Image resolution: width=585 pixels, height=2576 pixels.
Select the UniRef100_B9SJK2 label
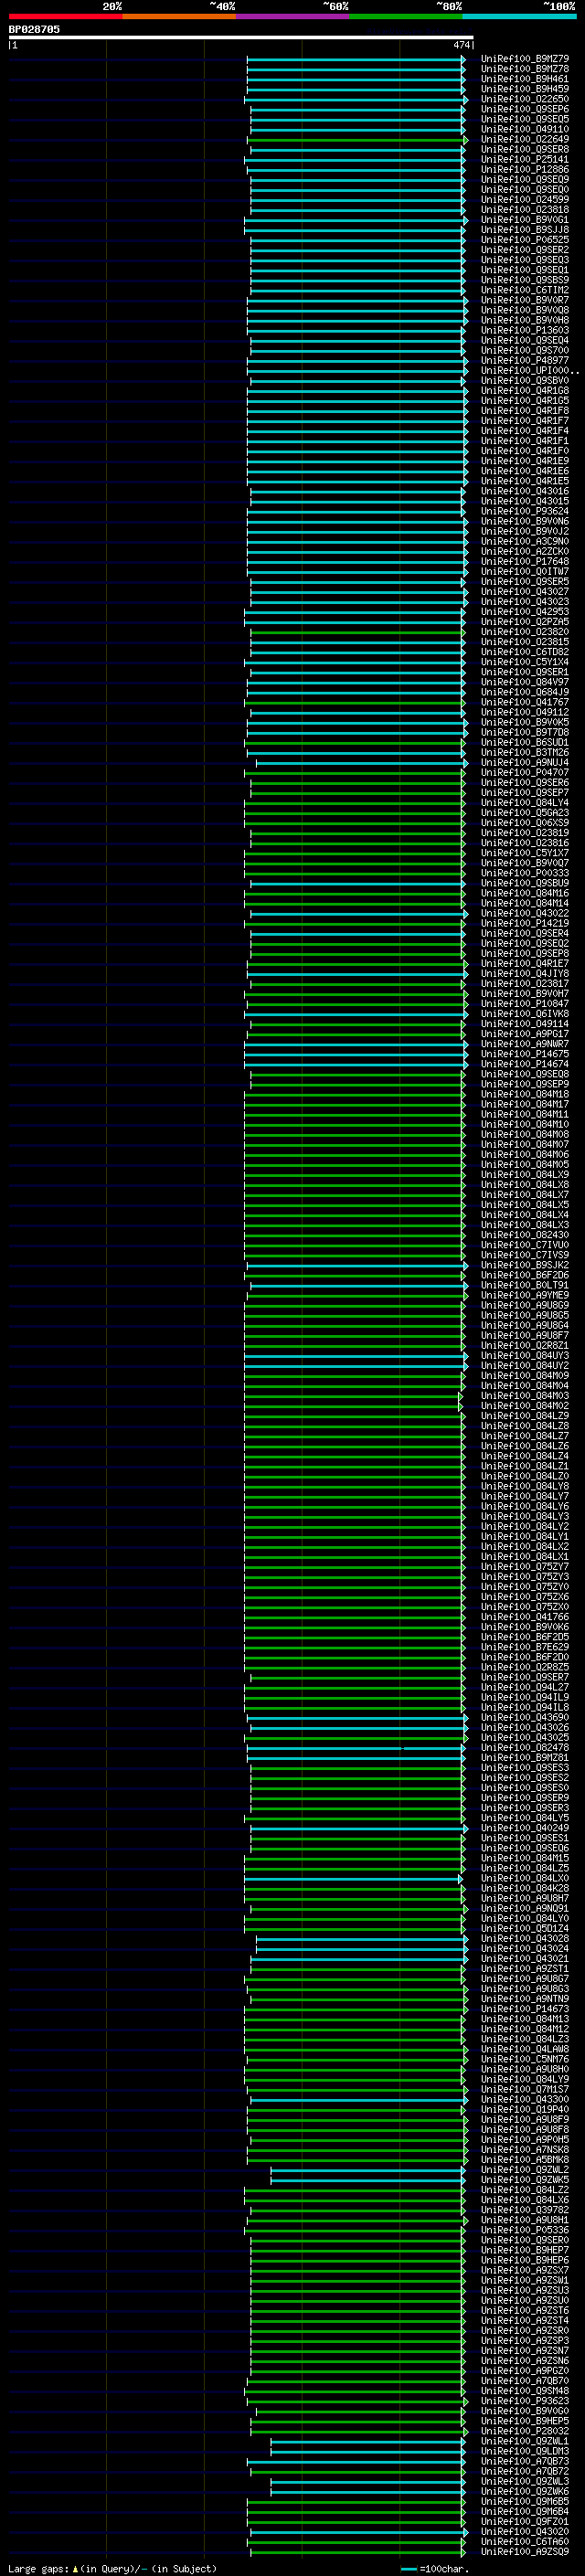click(x=524, y=1265)
